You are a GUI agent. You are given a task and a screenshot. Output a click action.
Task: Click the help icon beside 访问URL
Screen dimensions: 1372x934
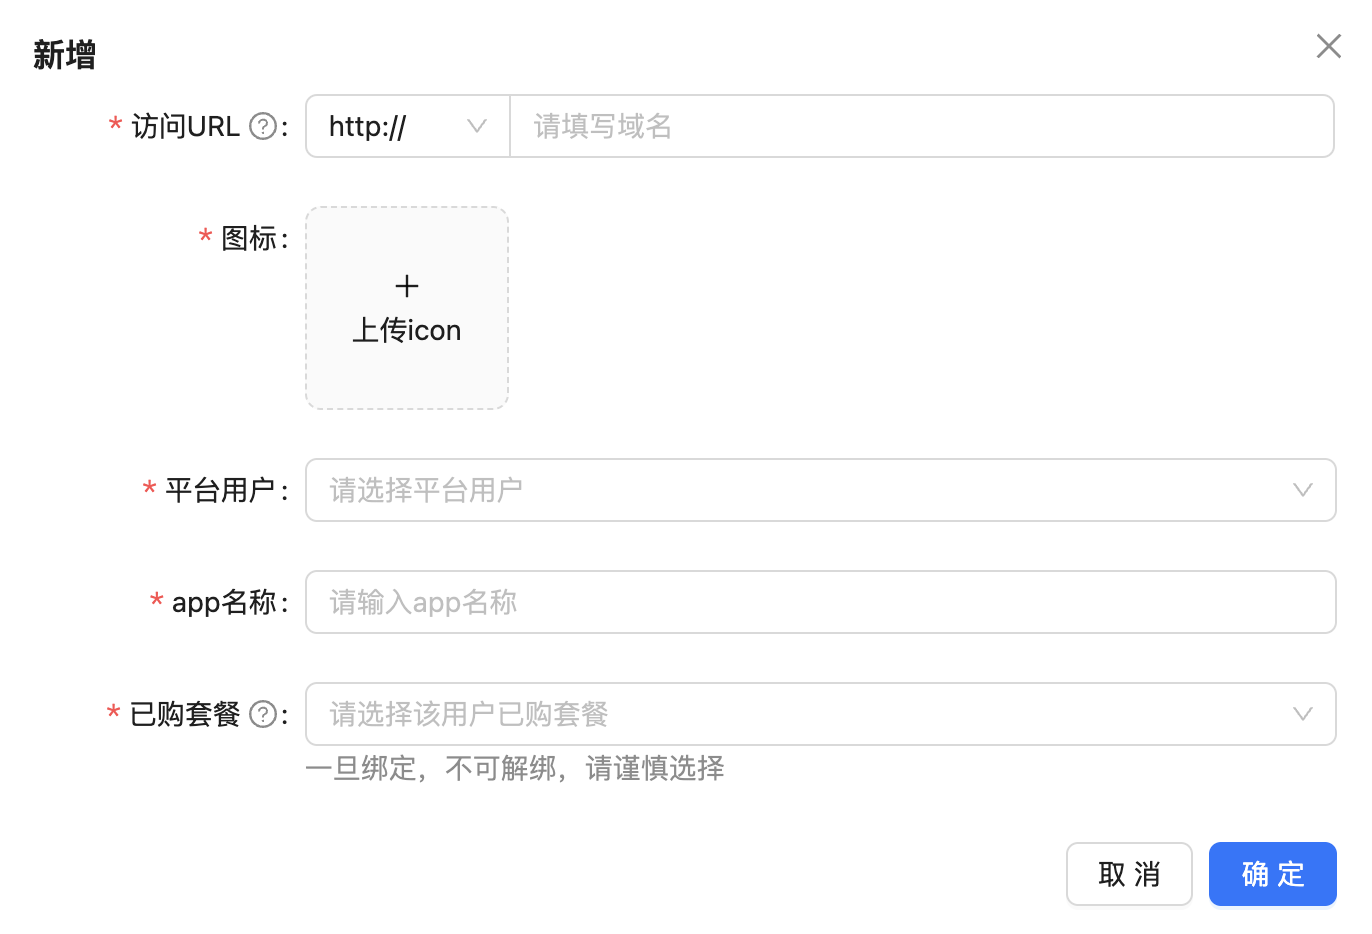pos(262,127)
